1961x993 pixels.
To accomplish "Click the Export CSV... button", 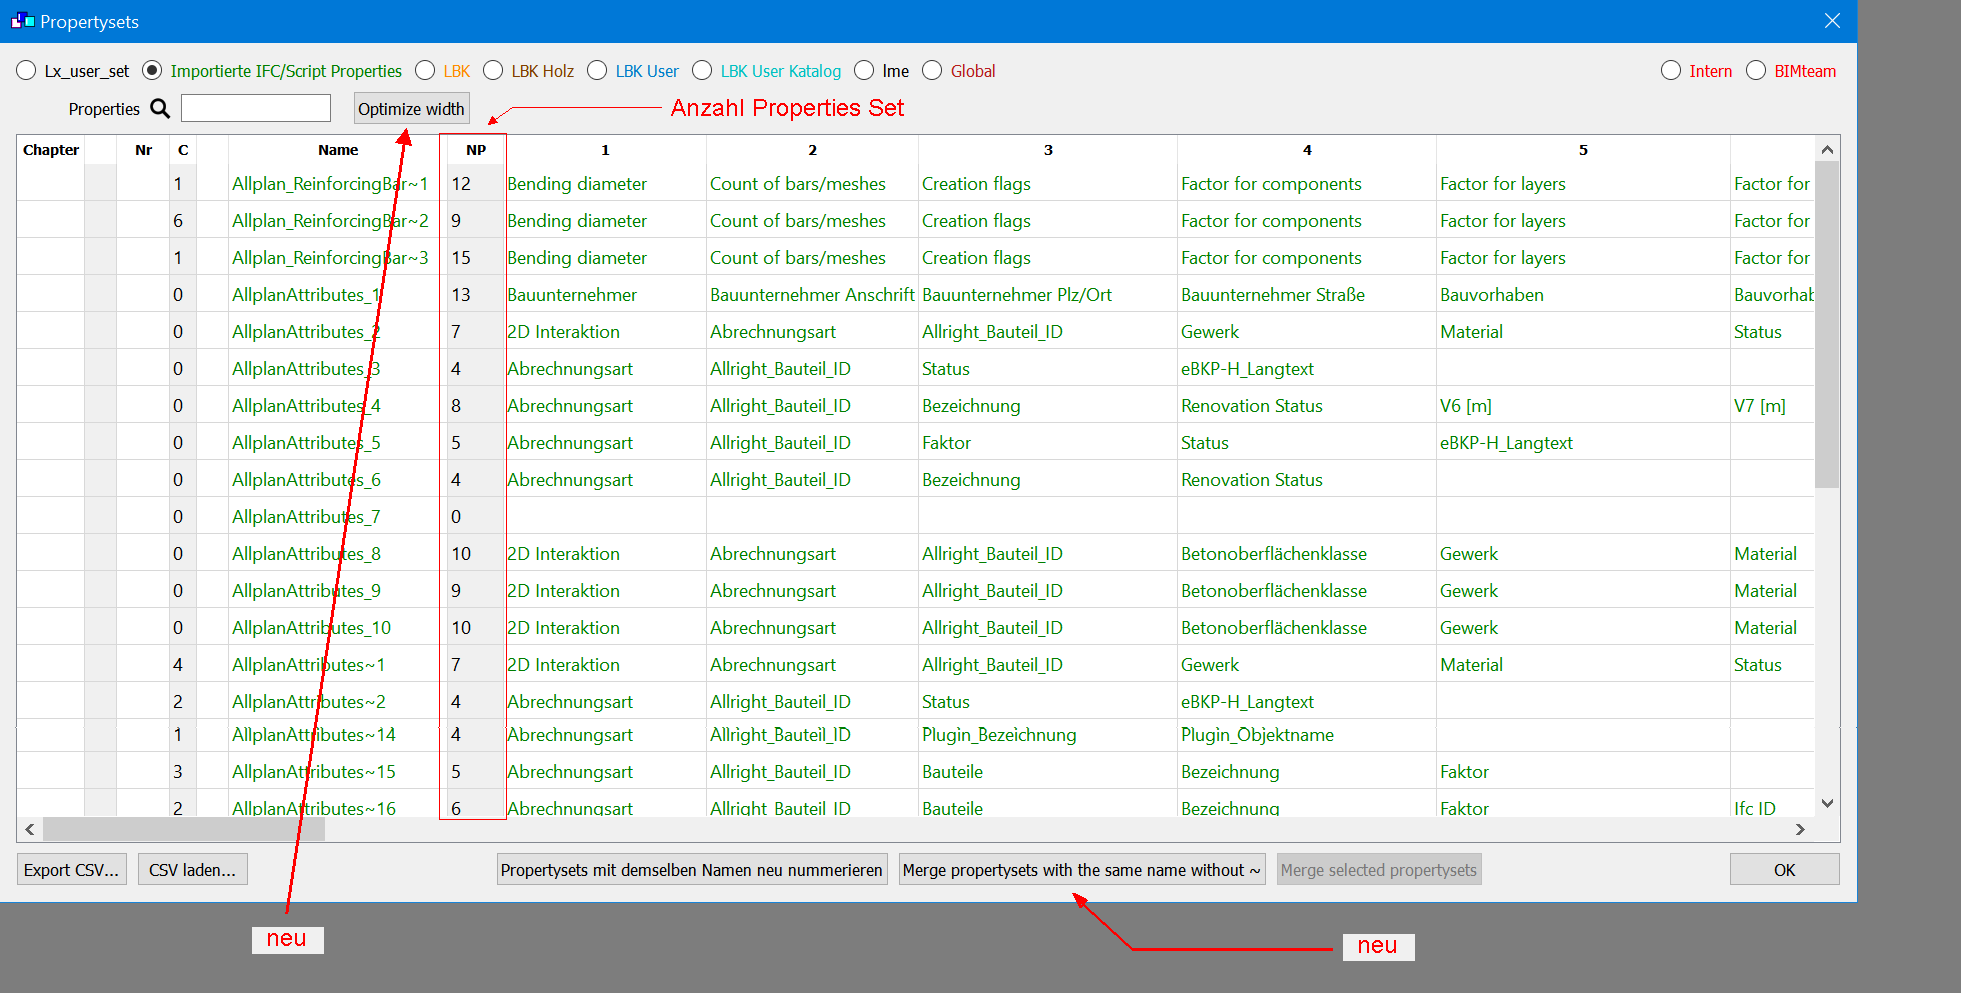I will click(71, 869).
